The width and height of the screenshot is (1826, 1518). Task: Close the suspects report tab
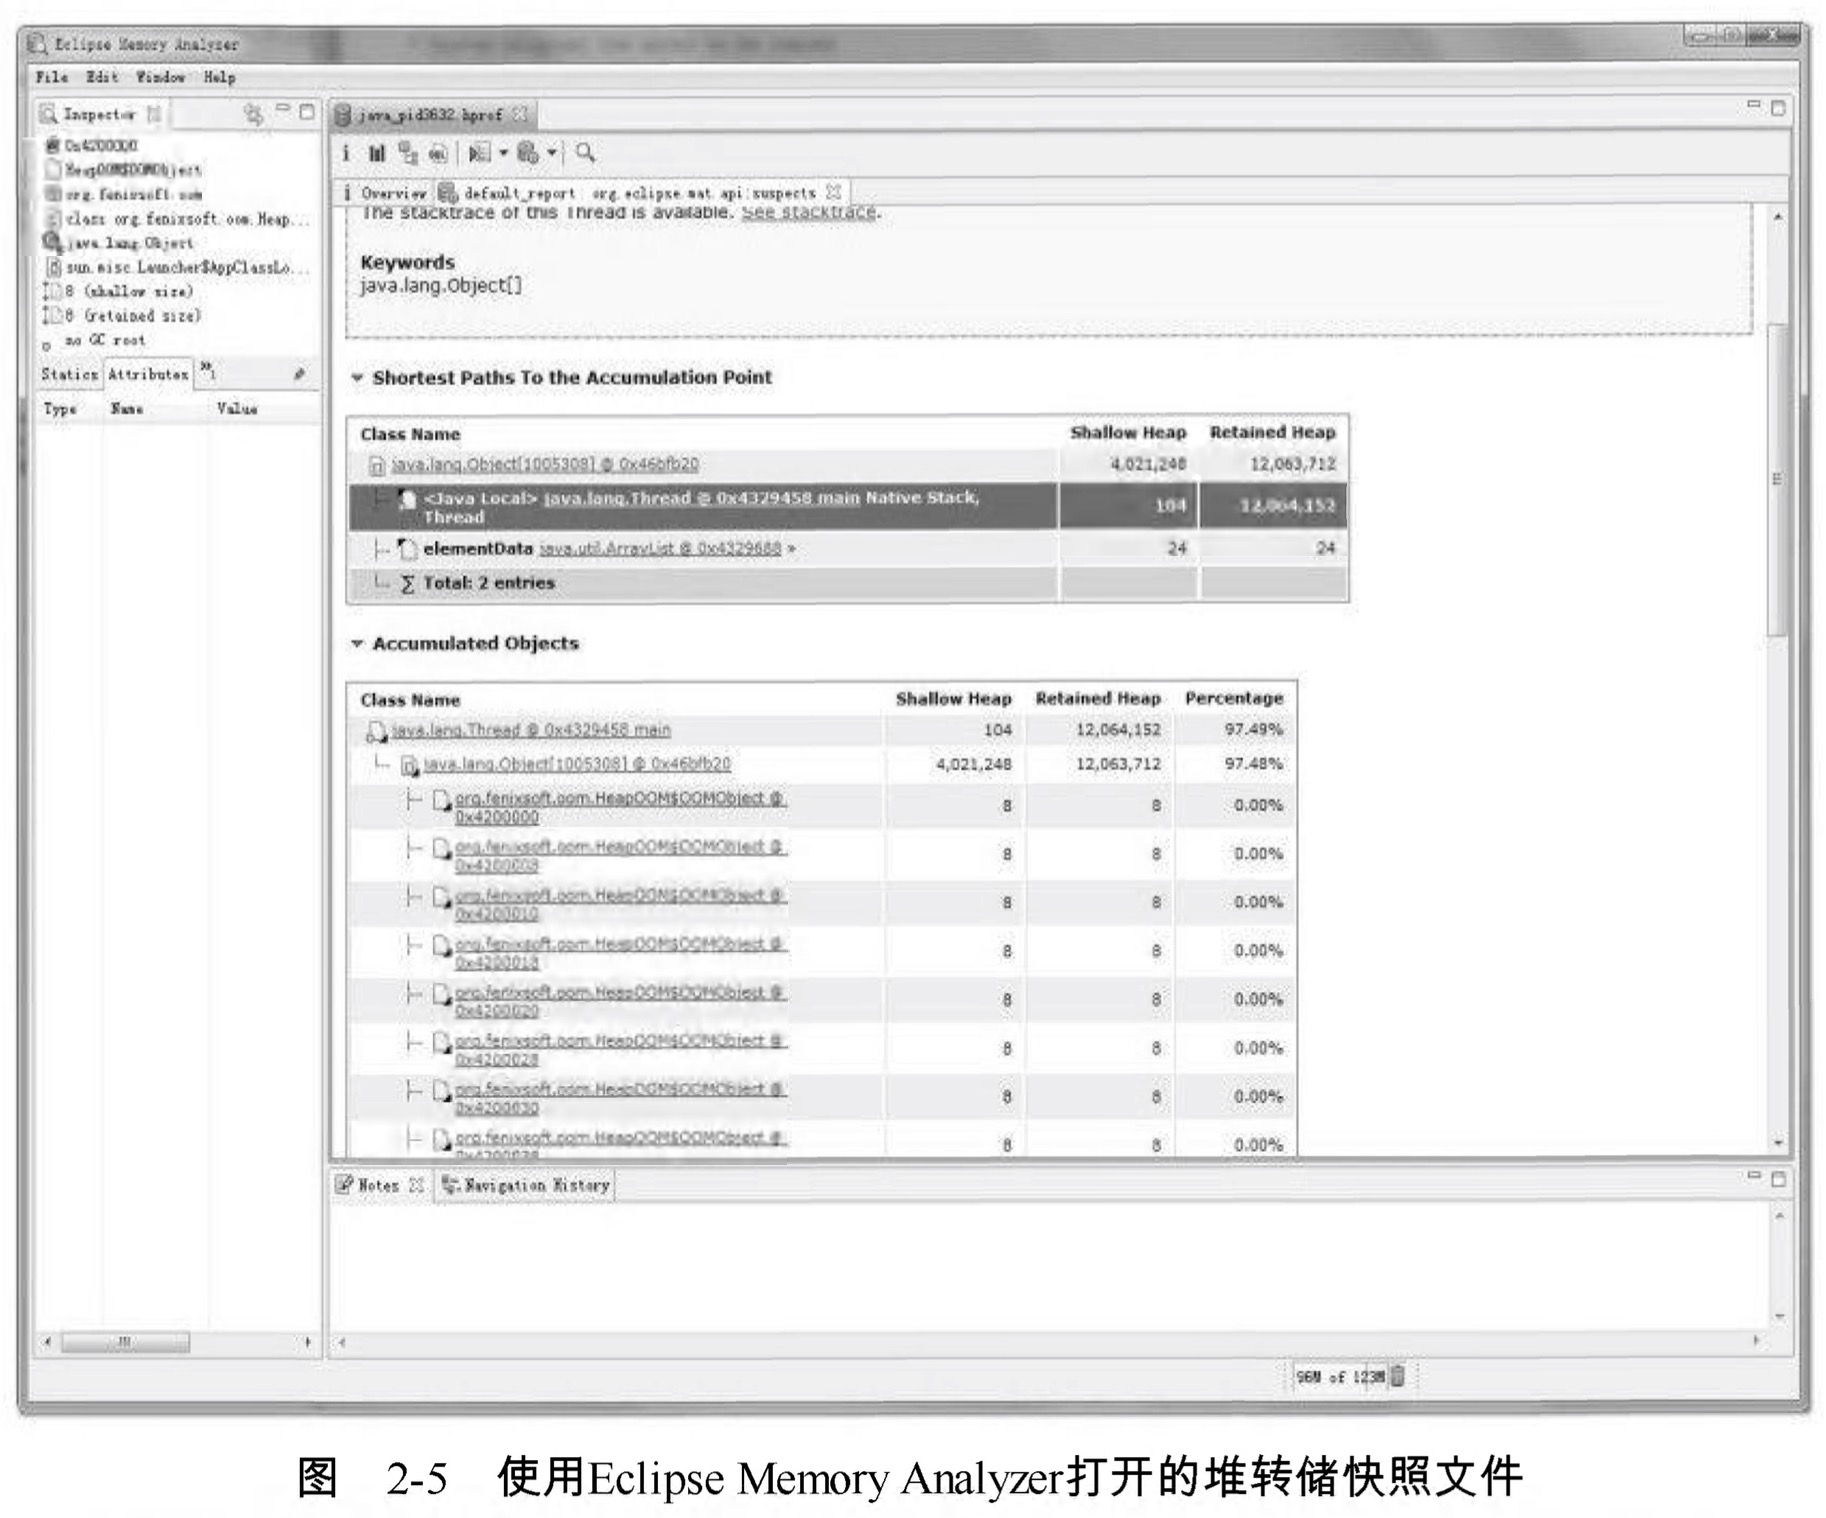coord(833,192)
